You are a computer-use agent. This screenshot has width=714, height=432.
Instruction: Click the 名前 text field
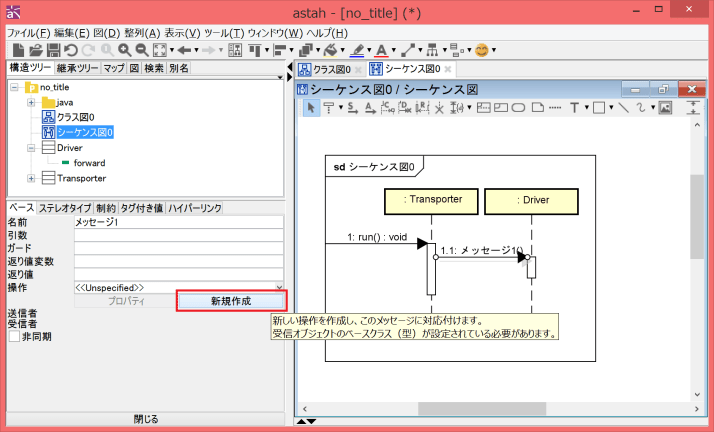[x=178, y=222]
